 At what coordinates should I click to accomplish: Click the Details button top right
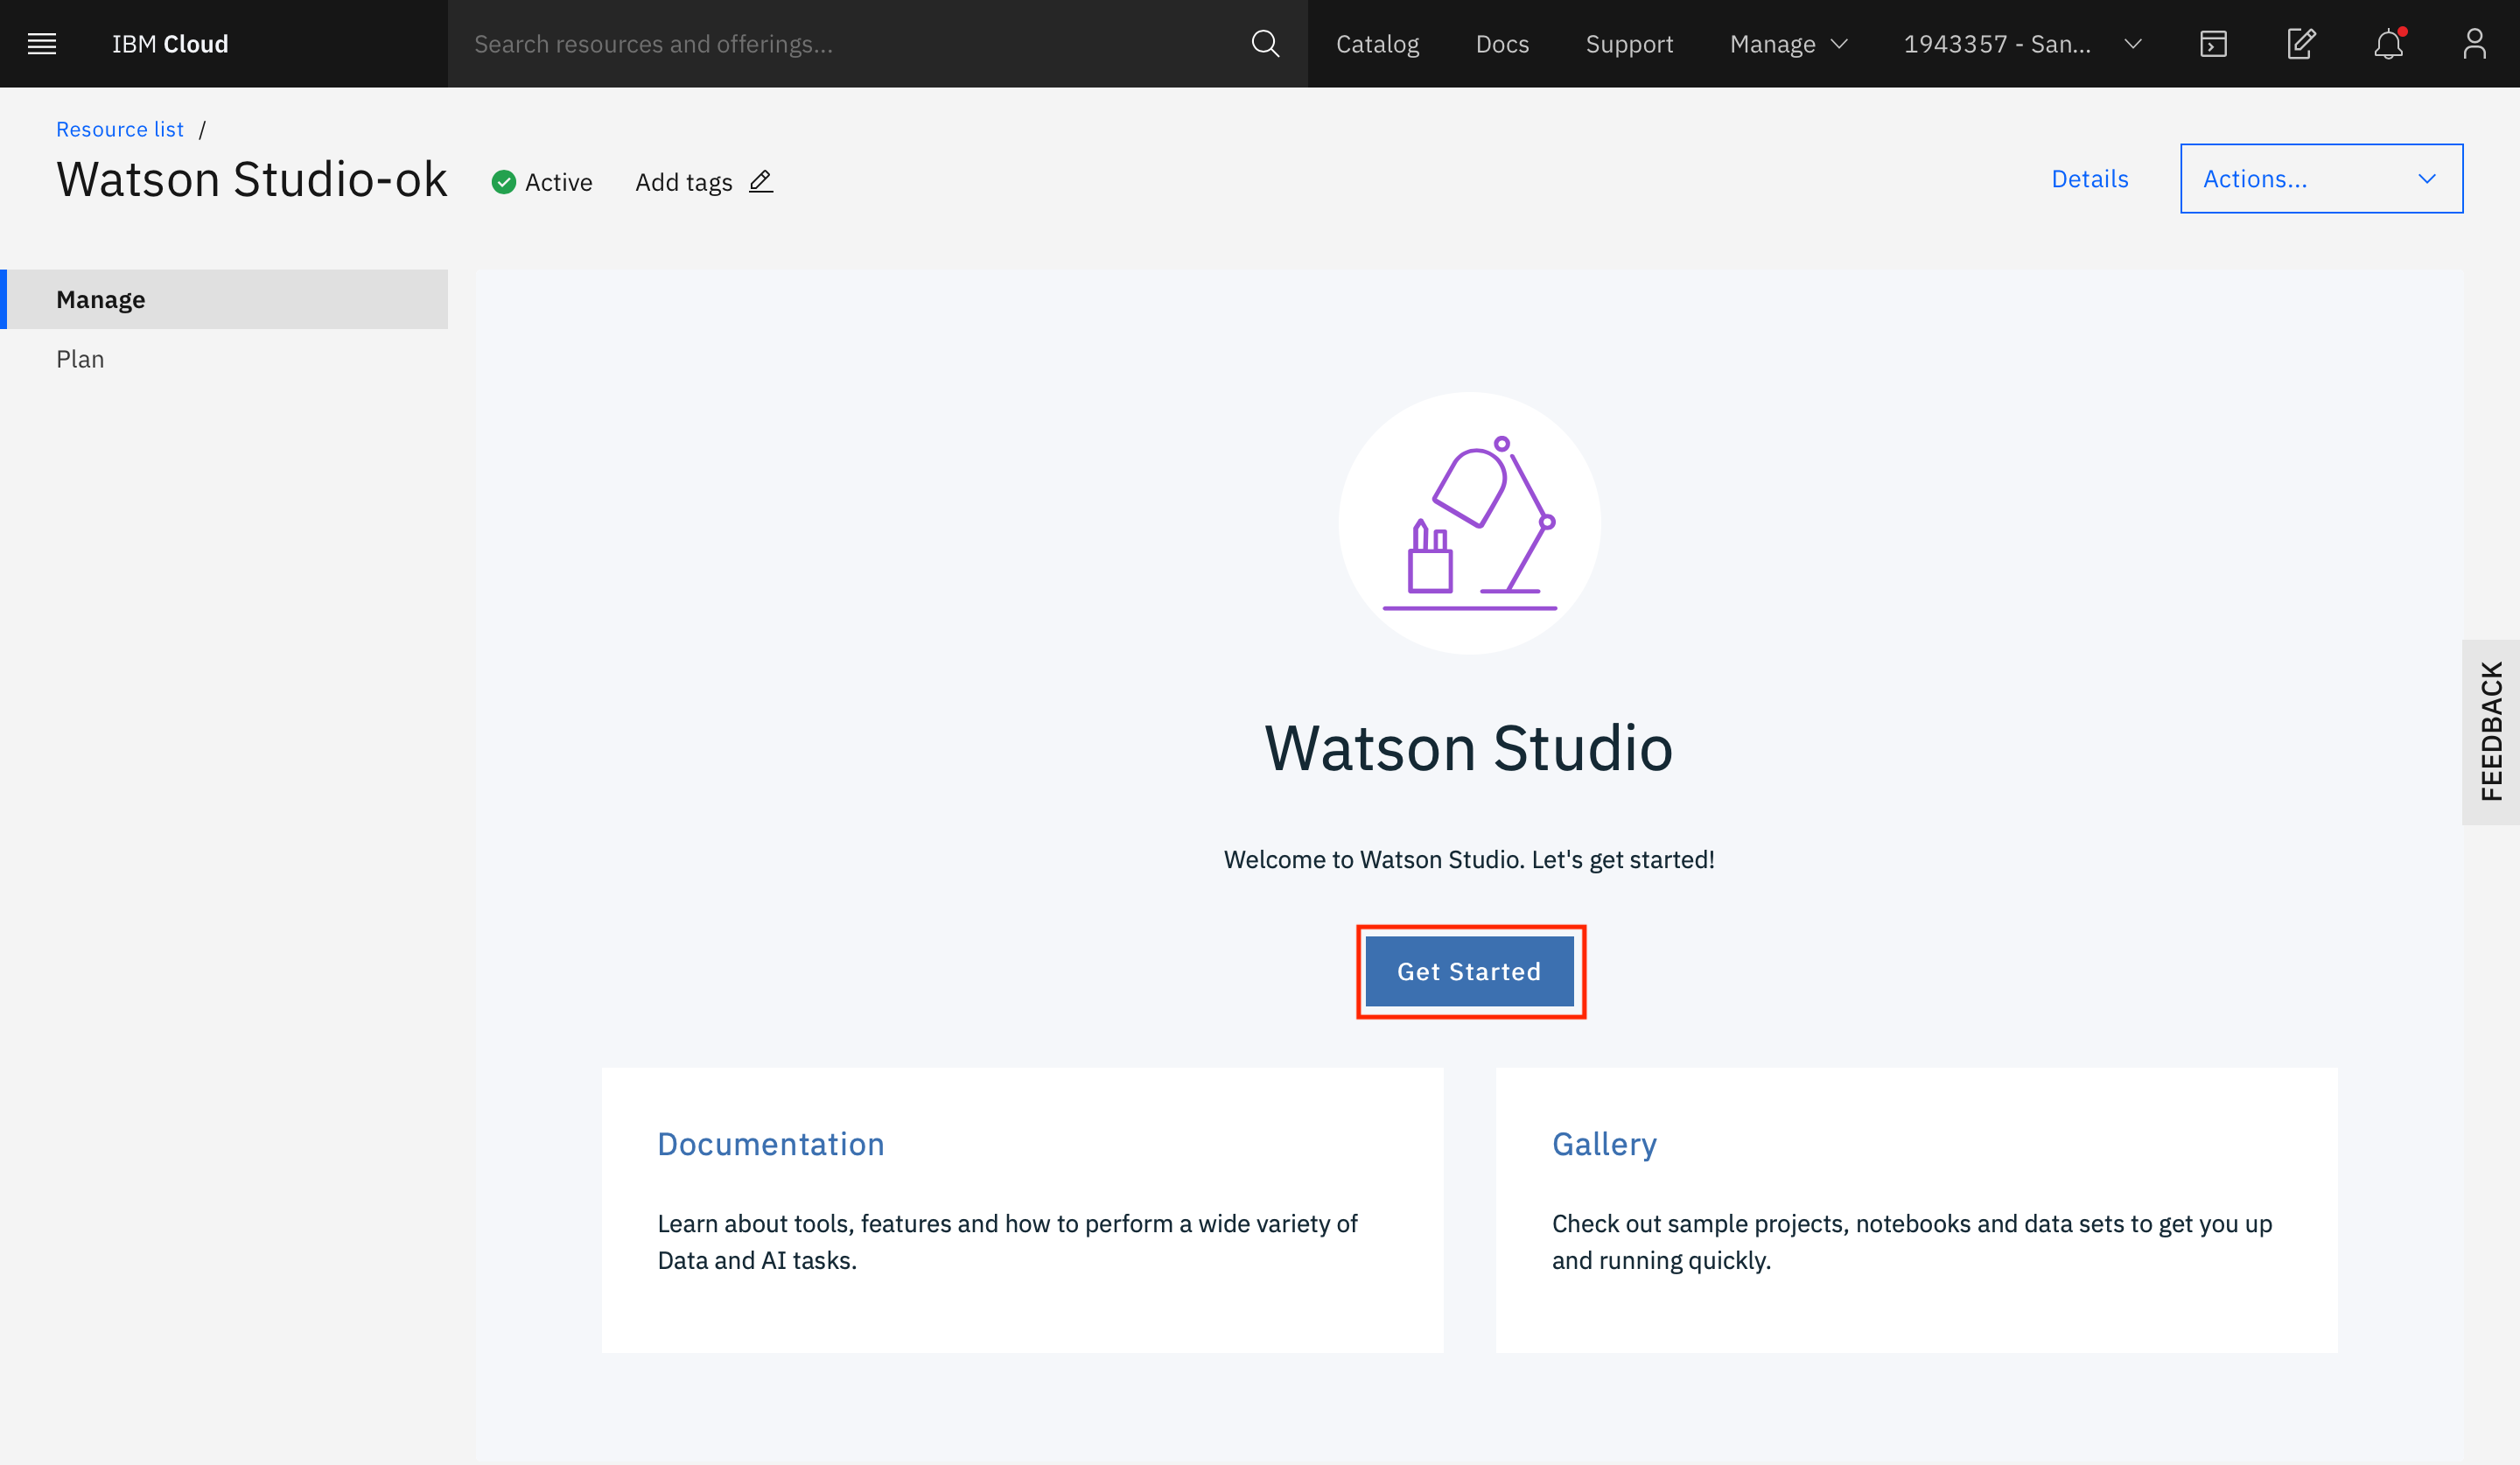click(x=2089, y=178)
